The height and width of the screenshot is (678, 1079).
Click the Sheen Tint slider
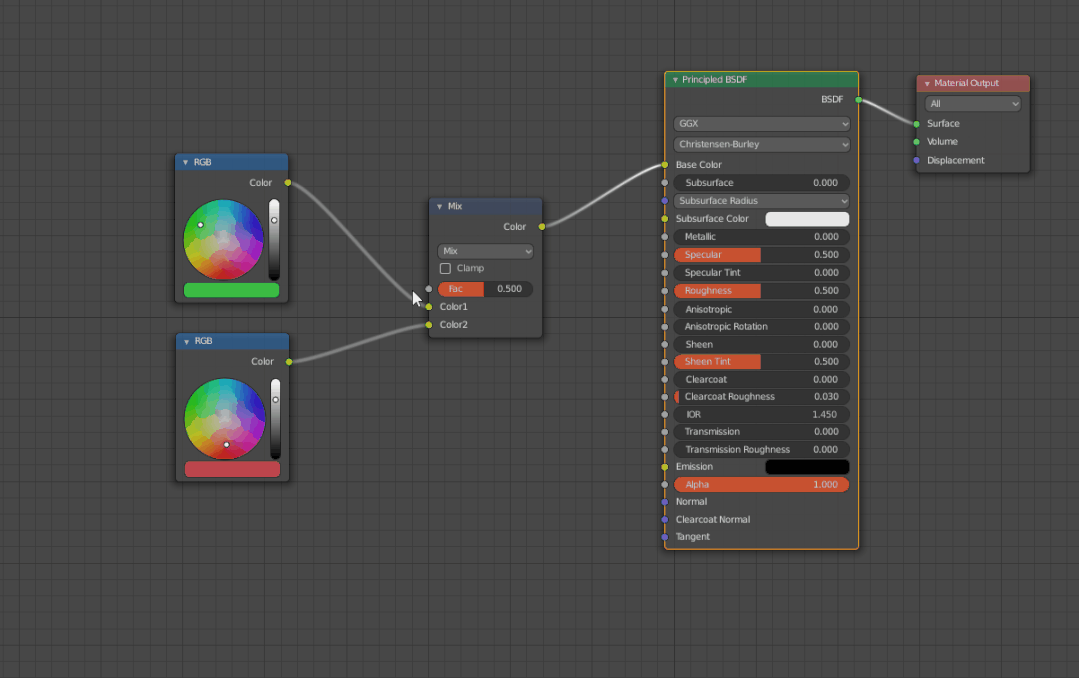click(x=761, y=361)
